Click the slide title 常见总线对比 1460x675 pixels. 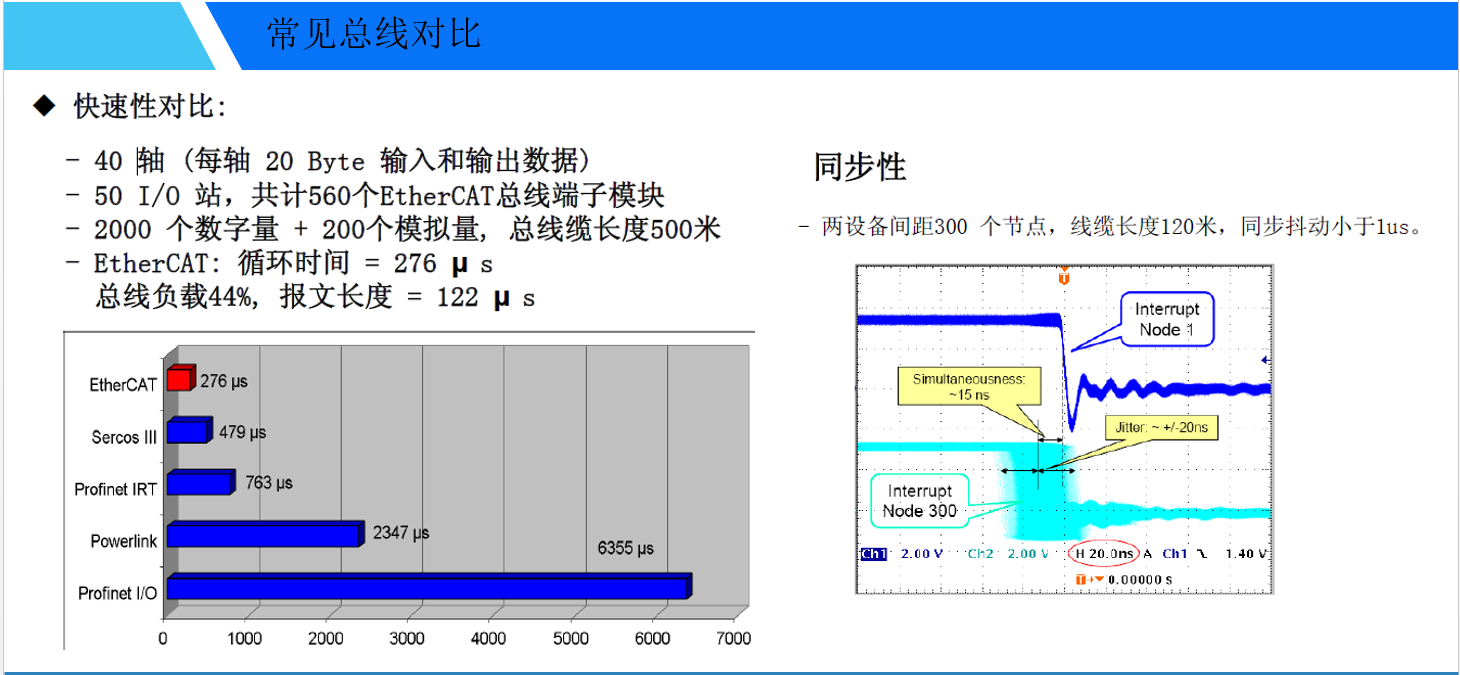click(374, 34)
